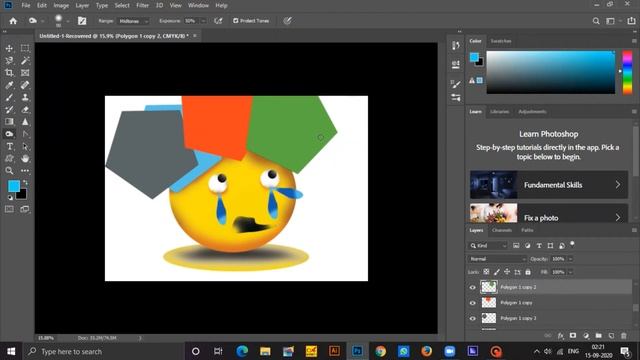
Task: Select the Frame tool
Action: point(25,73)
